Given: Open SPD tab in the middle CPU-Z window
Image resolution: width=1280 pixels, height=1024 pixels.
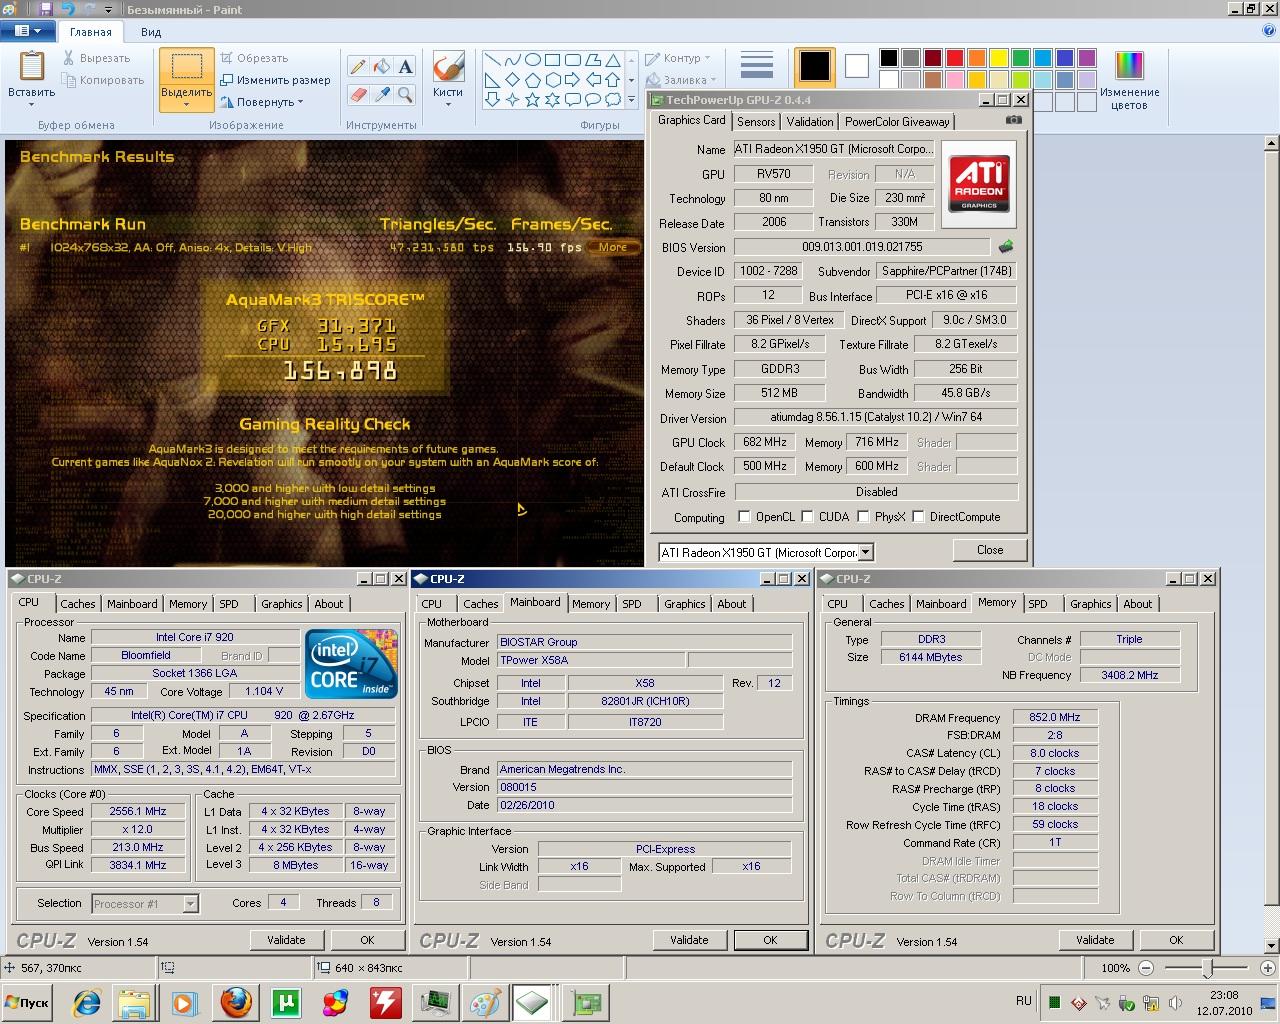Looking at the screenshot, I should [632, 604].
